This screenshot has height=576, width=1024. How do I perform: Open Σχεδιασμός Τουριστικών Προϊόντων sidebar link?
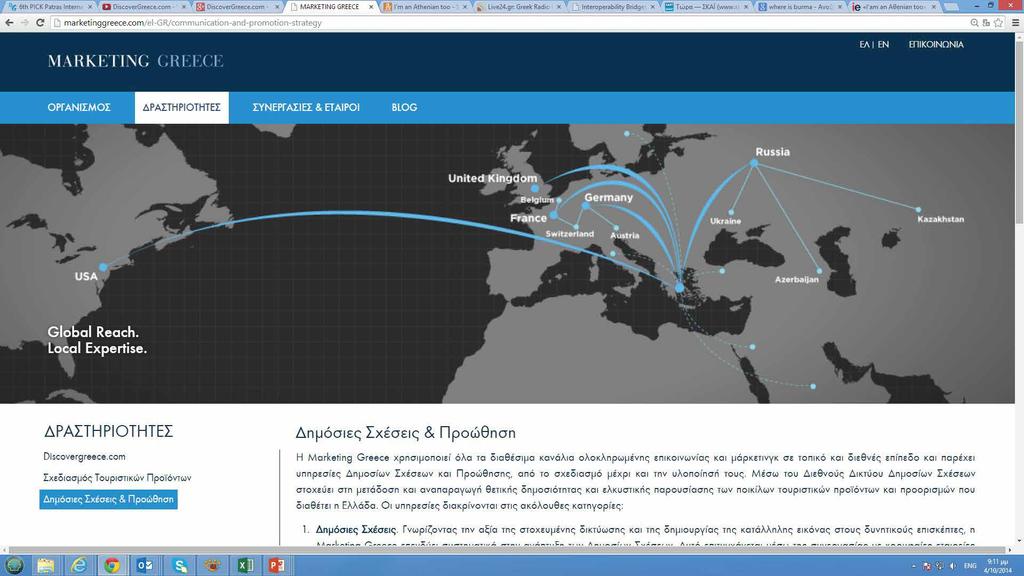(x=117, y=478)
